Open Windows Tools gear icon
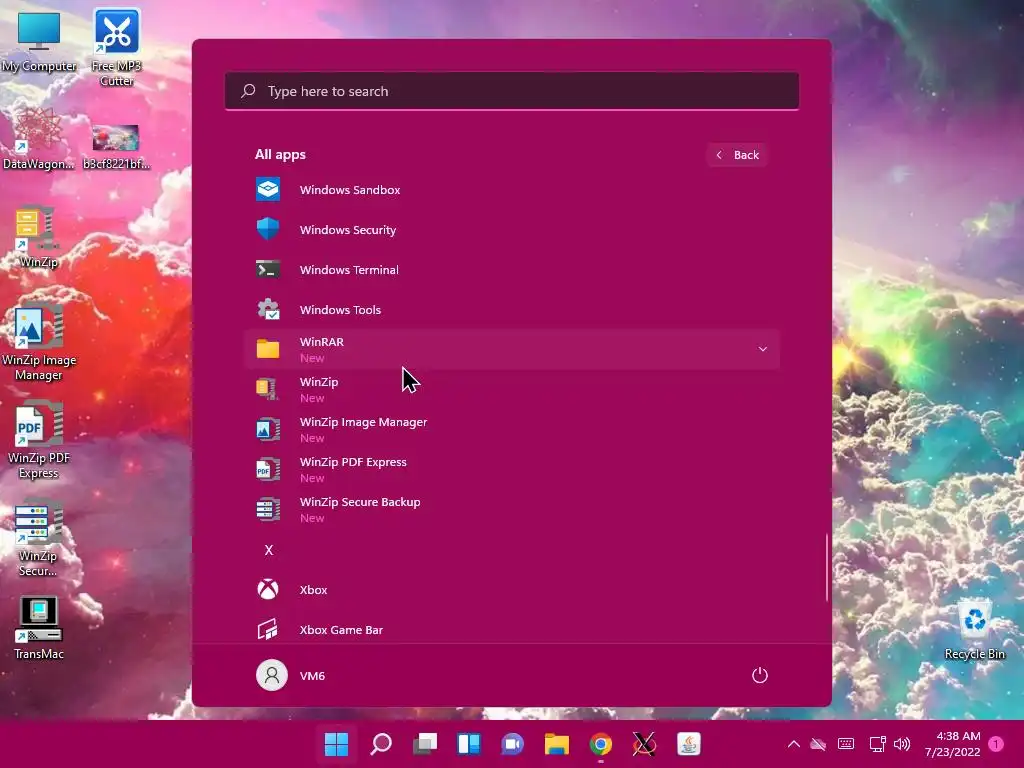This screenshot has width=1024, height=768. click(268, 310)
